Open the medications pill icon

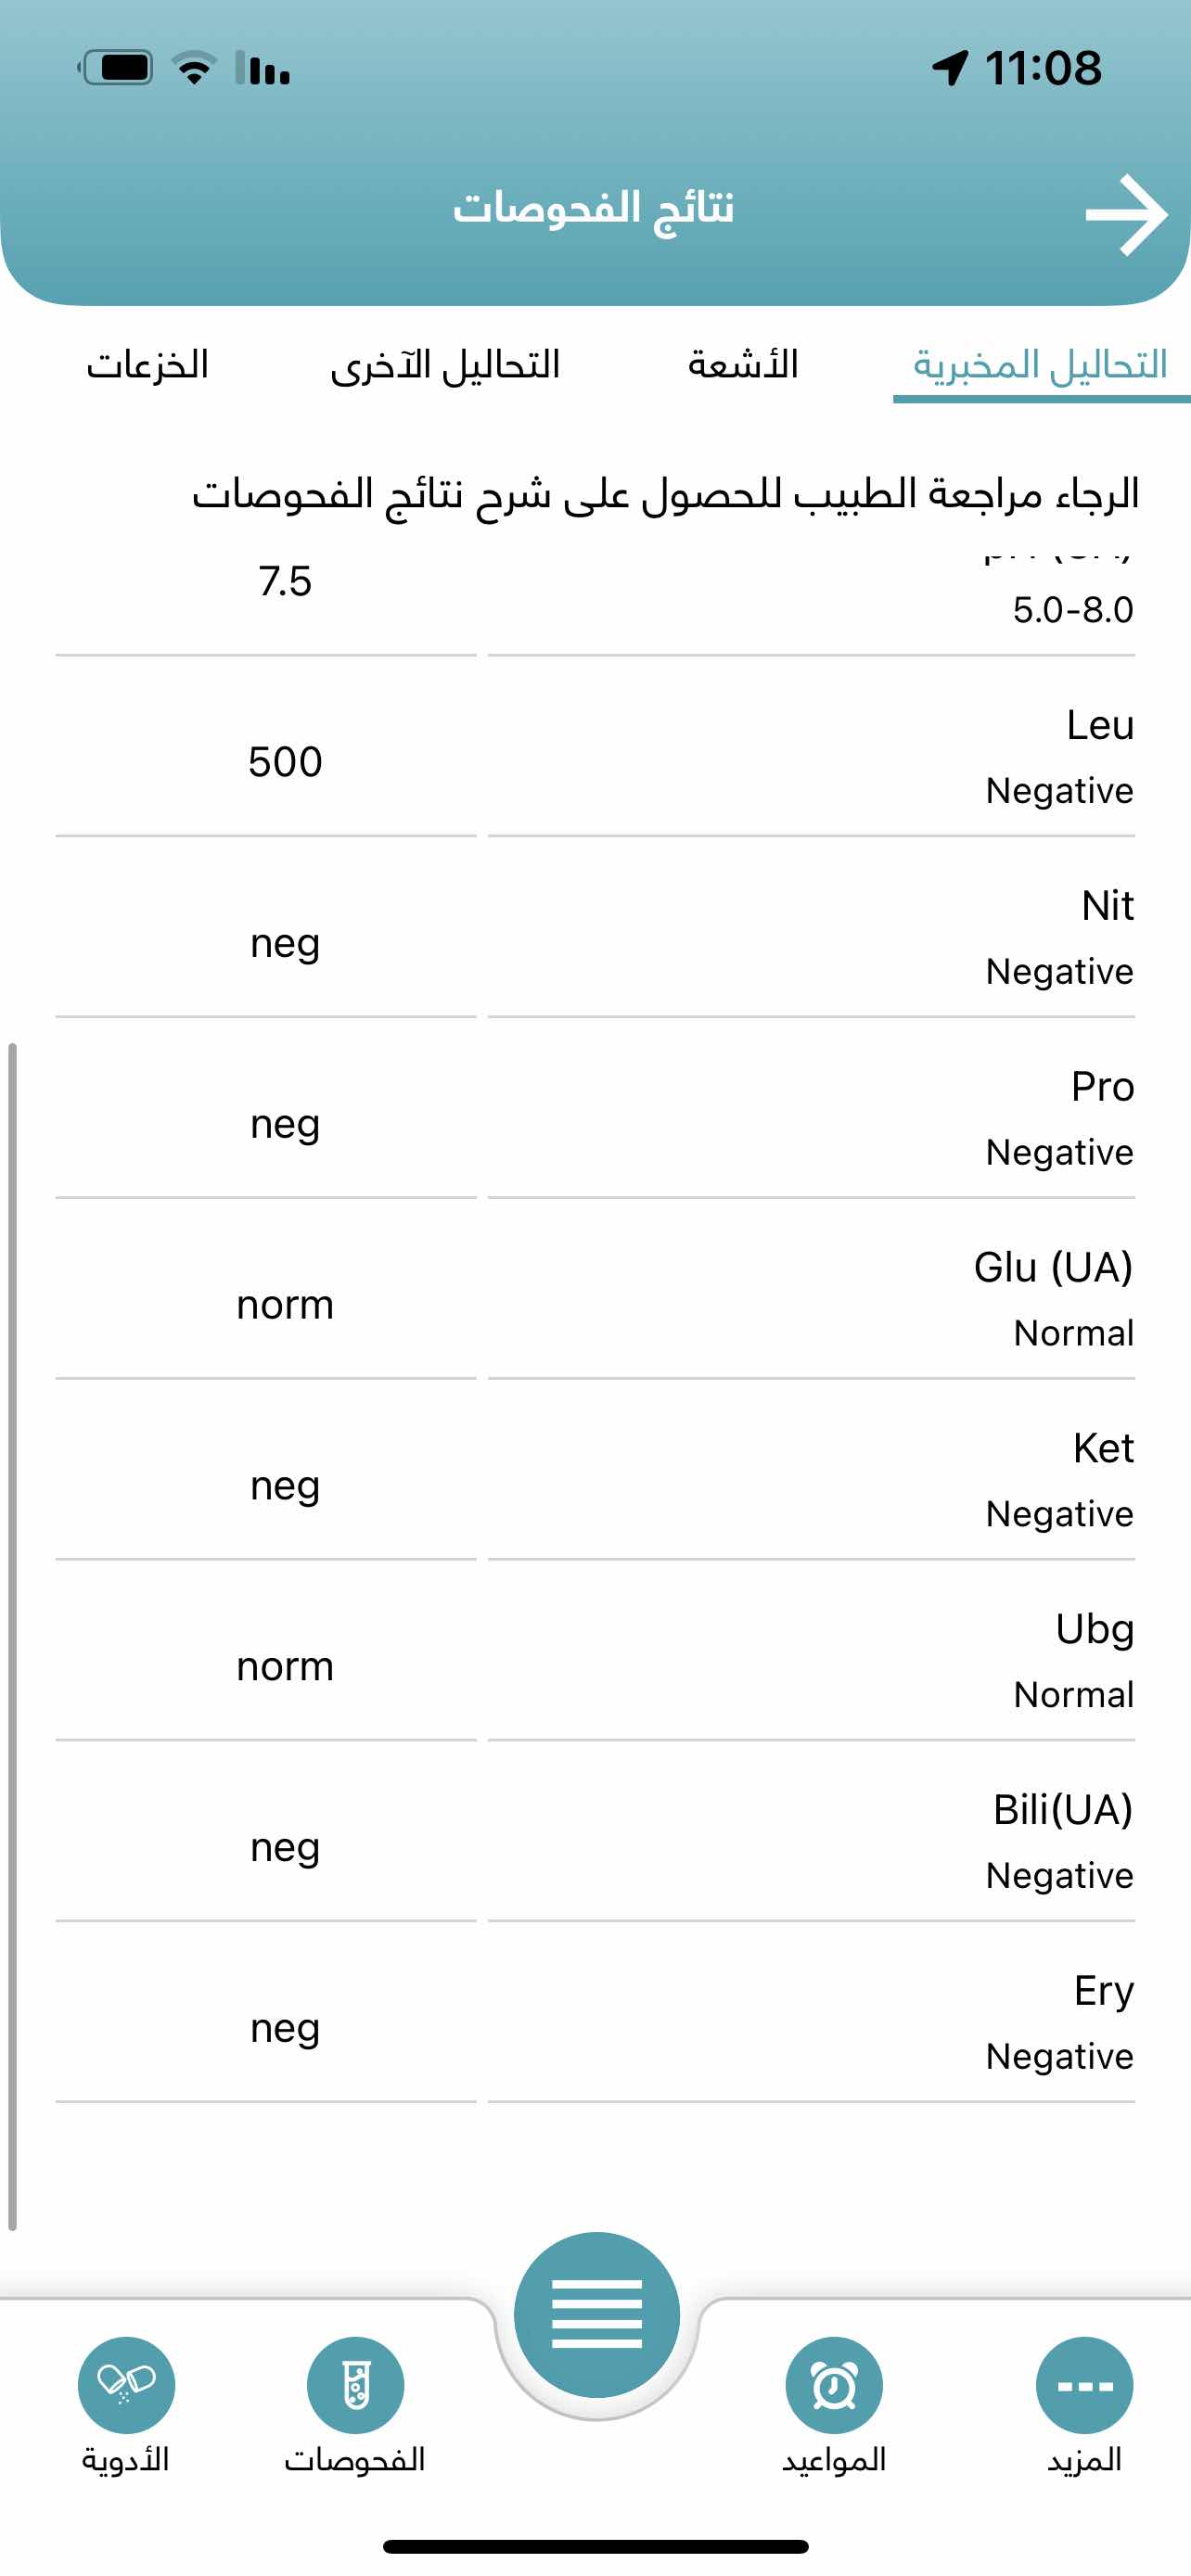(126, 2384)
